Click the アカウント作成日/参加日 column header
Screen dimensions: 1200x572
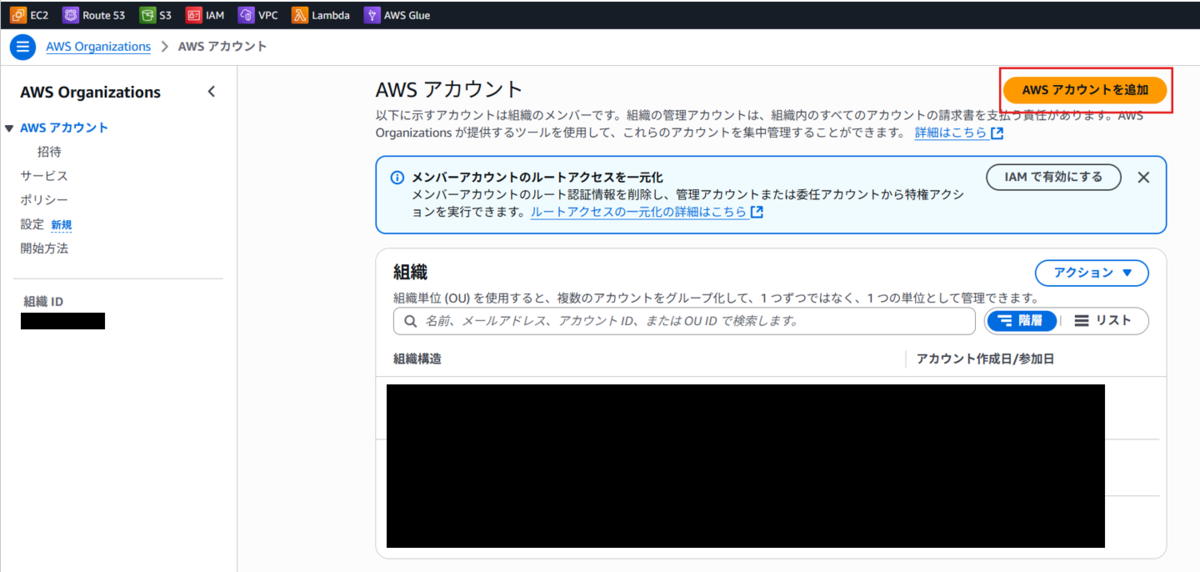coord(985,358)
